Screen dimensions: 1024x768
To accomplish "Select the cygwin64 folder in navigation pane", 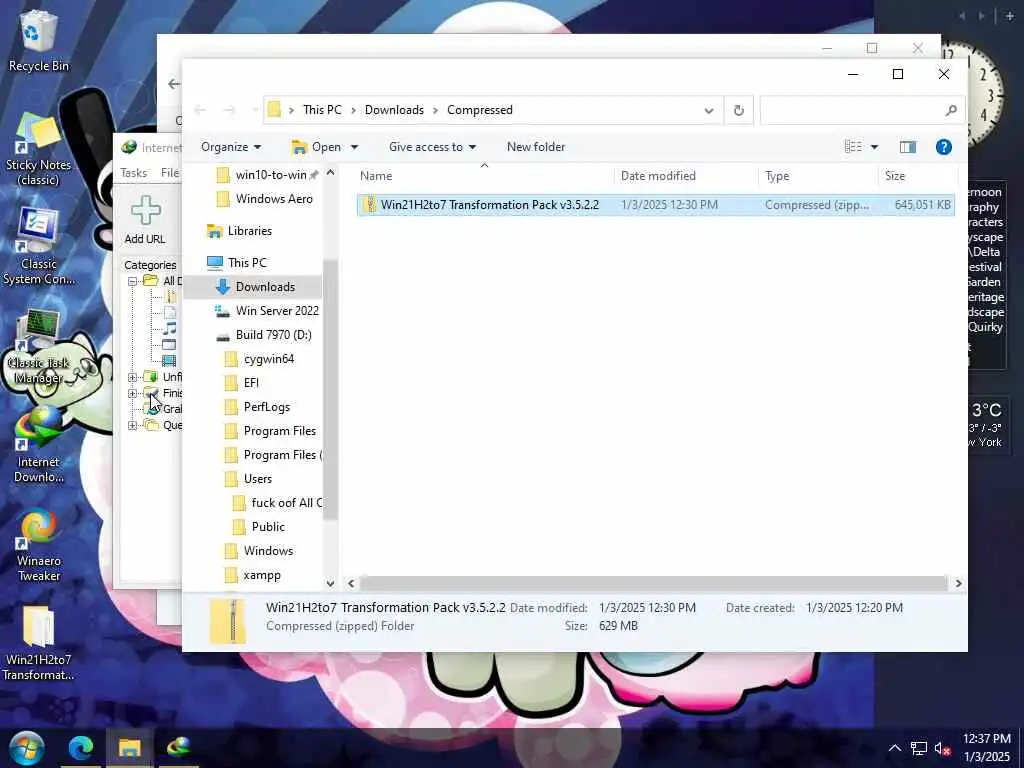I will (260, 359).
